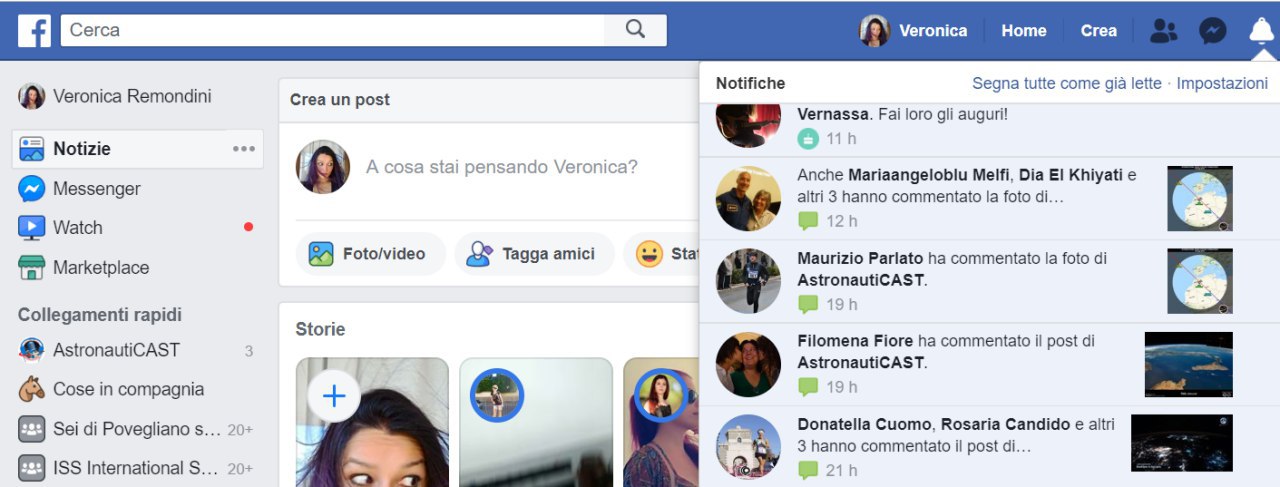Click the Storie section heading
Screen dimensions: 1280x487
tap(320, 329)
